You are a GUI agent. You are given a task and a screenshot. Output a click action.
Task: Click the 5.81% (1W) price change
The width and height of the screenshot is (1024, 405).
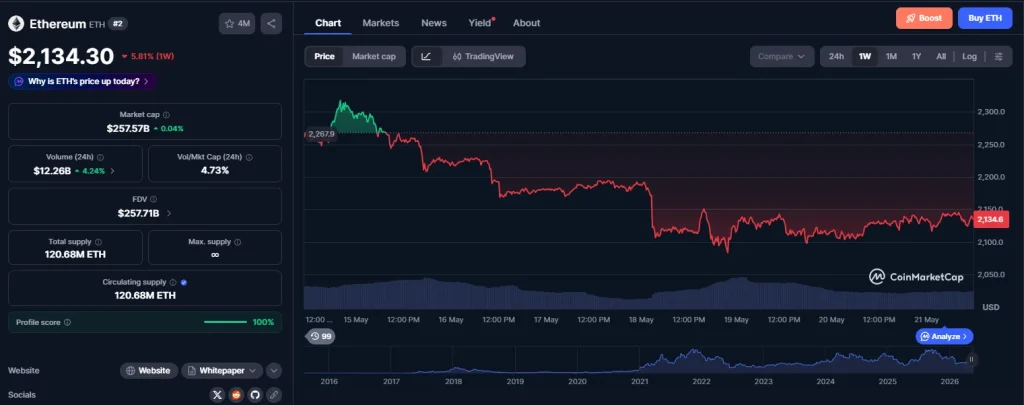(x=148, y=56)
